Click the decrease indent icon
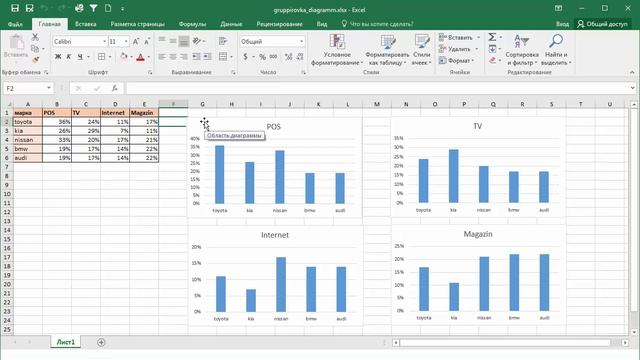 (196, 56)
